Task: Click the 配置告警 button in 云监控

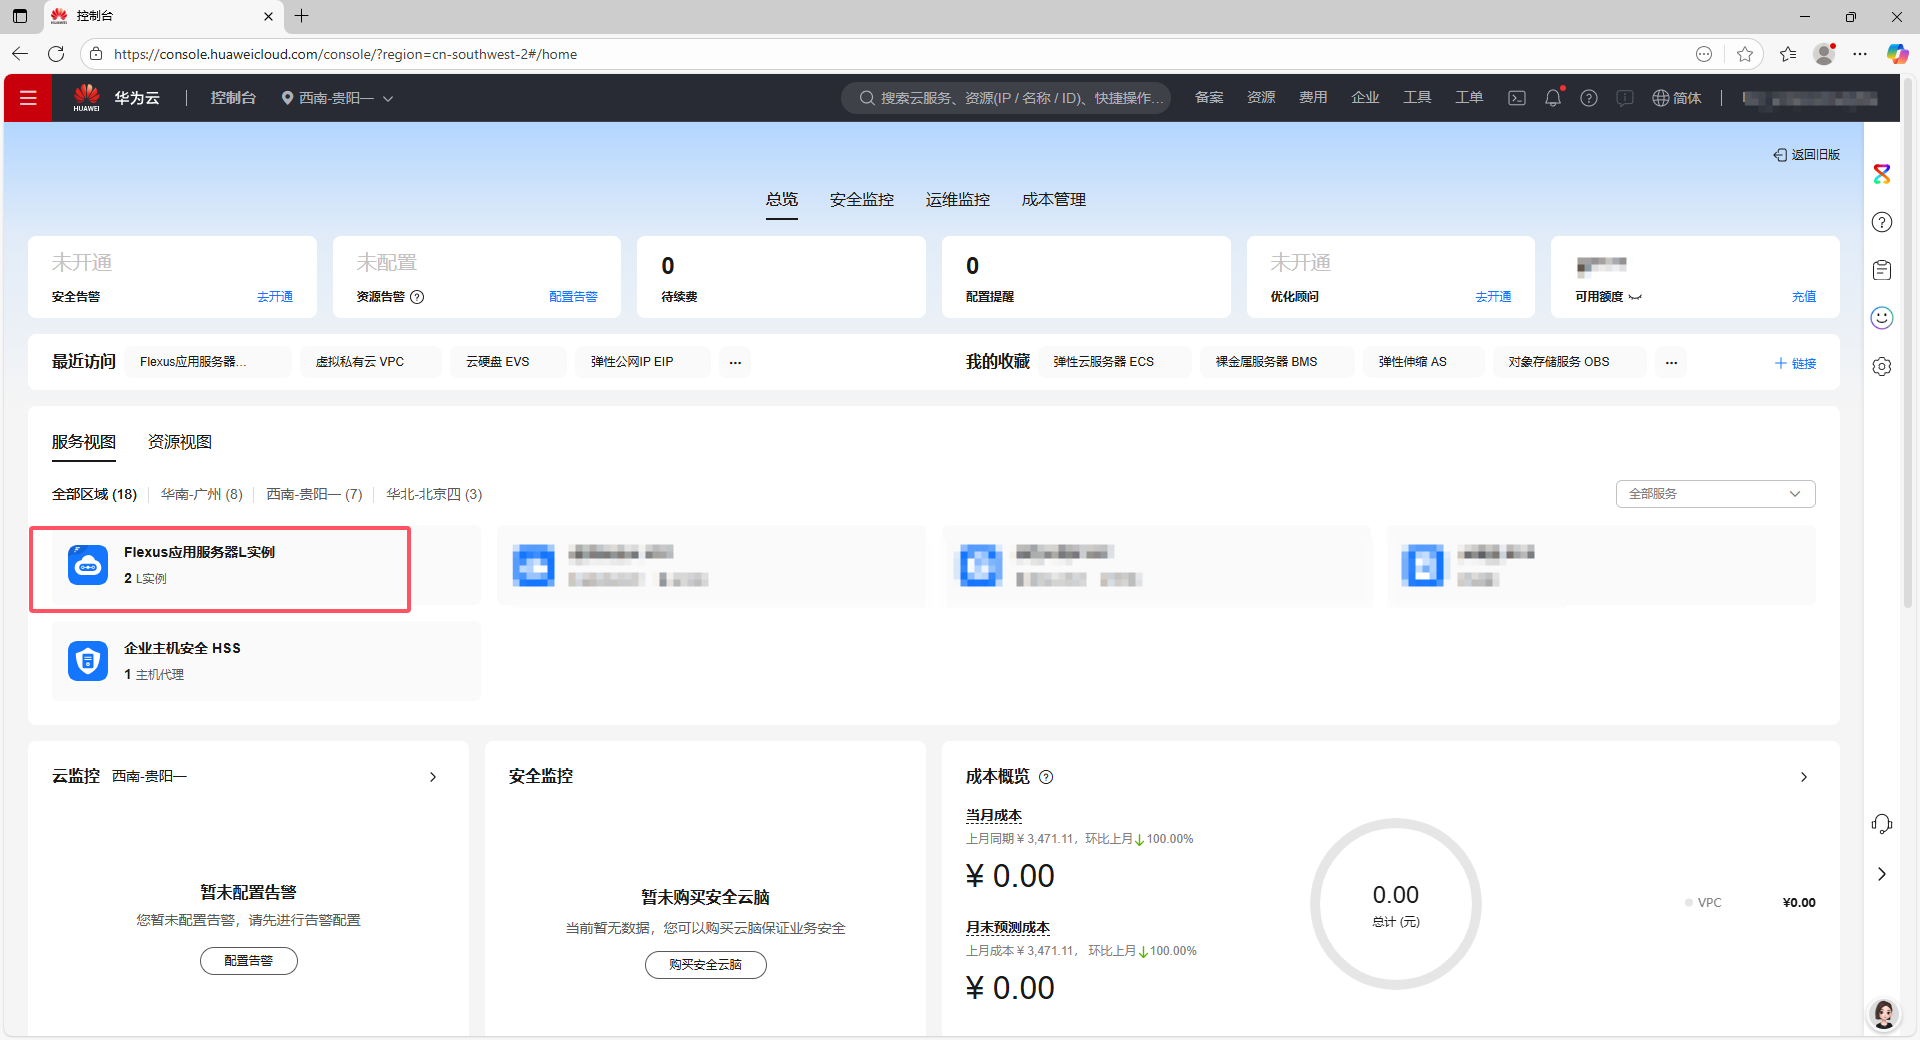Action: pyautogui.click(x=248, y=960)
